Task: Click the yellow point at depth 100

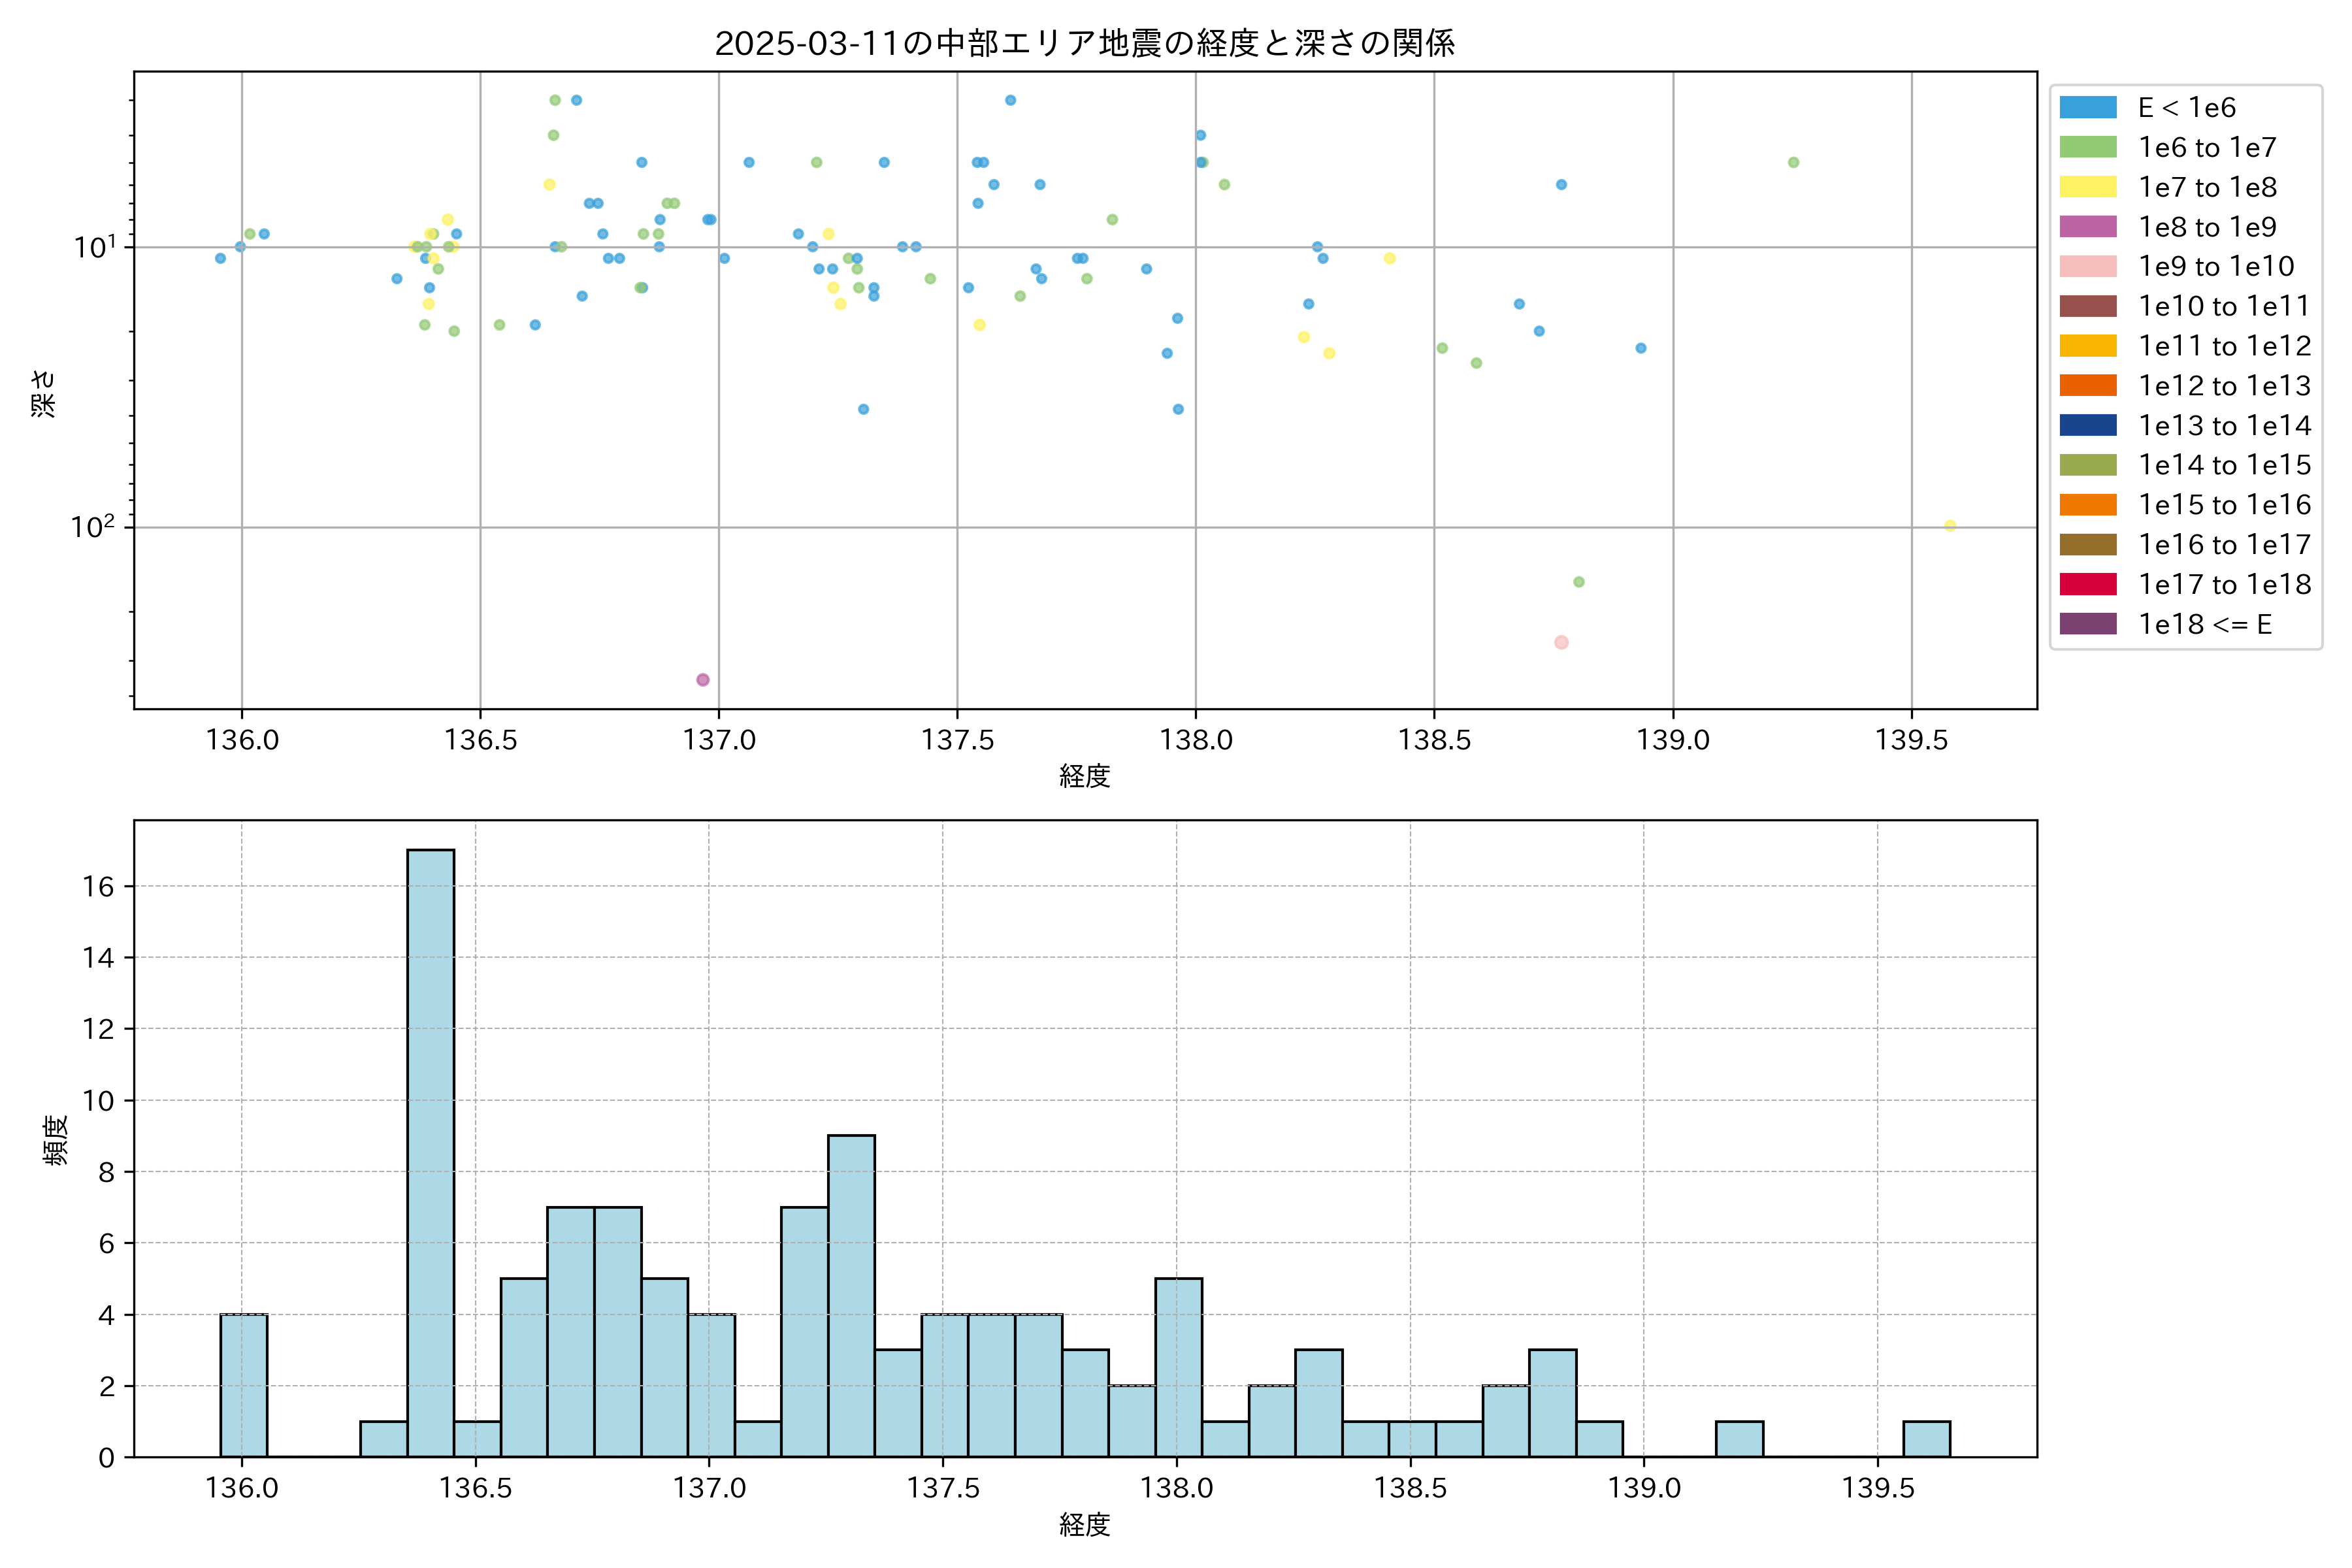Action: 1950,525
